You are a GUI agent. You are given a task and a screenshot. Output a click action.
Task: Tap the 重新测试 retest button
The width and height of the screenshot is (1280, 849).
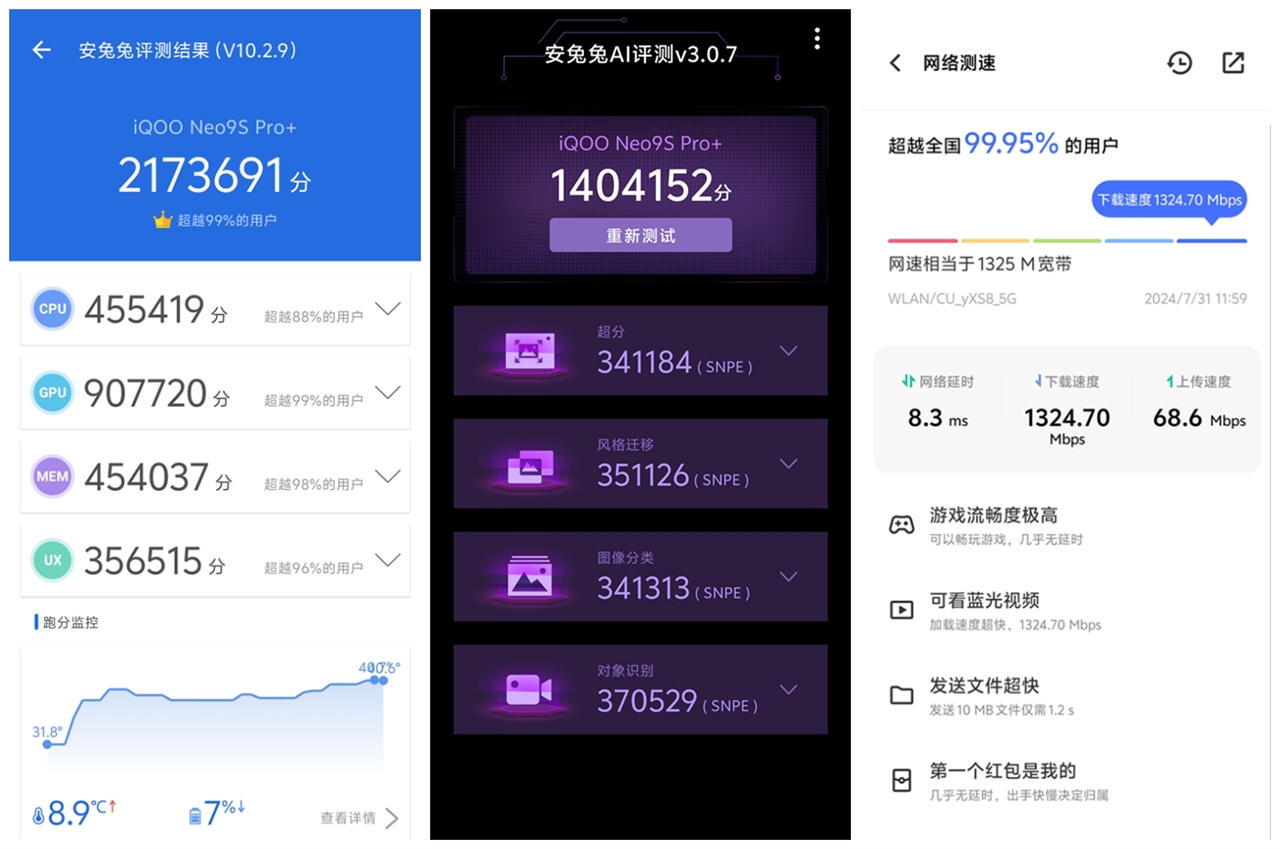coord(640,236)
